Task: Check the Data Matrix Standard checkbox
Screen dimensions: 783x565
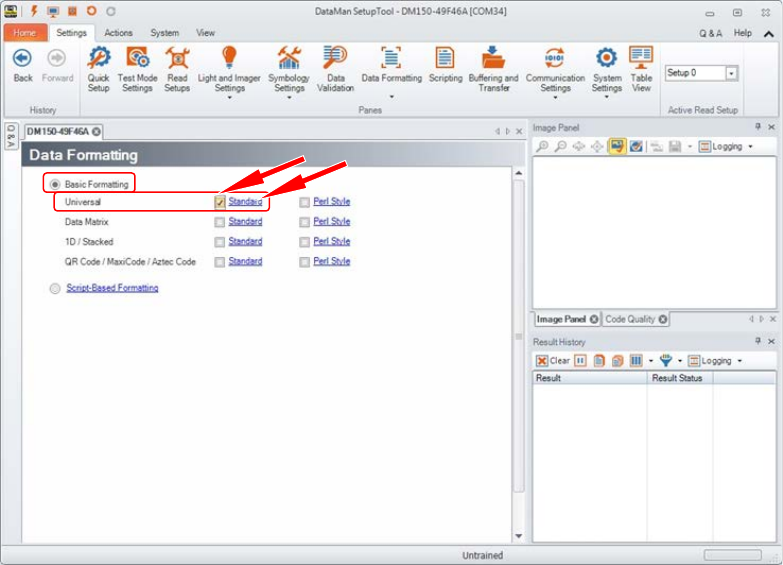Action: click(220, 222)
